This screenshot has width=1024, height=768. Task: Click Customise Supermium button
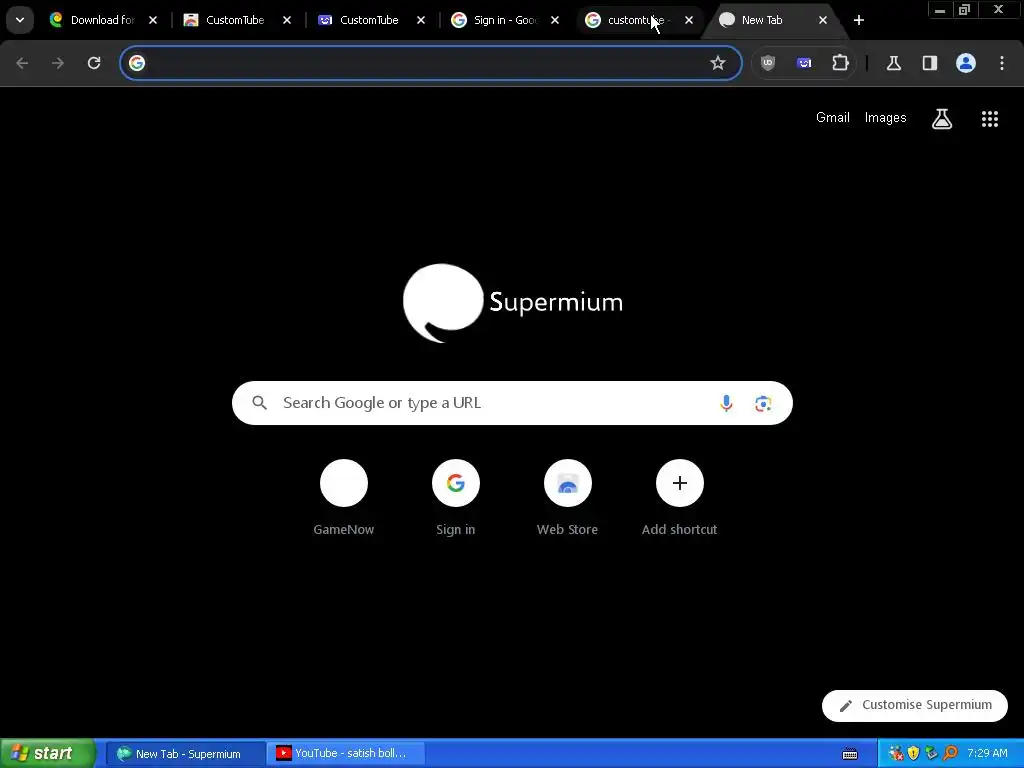point(915,705)
